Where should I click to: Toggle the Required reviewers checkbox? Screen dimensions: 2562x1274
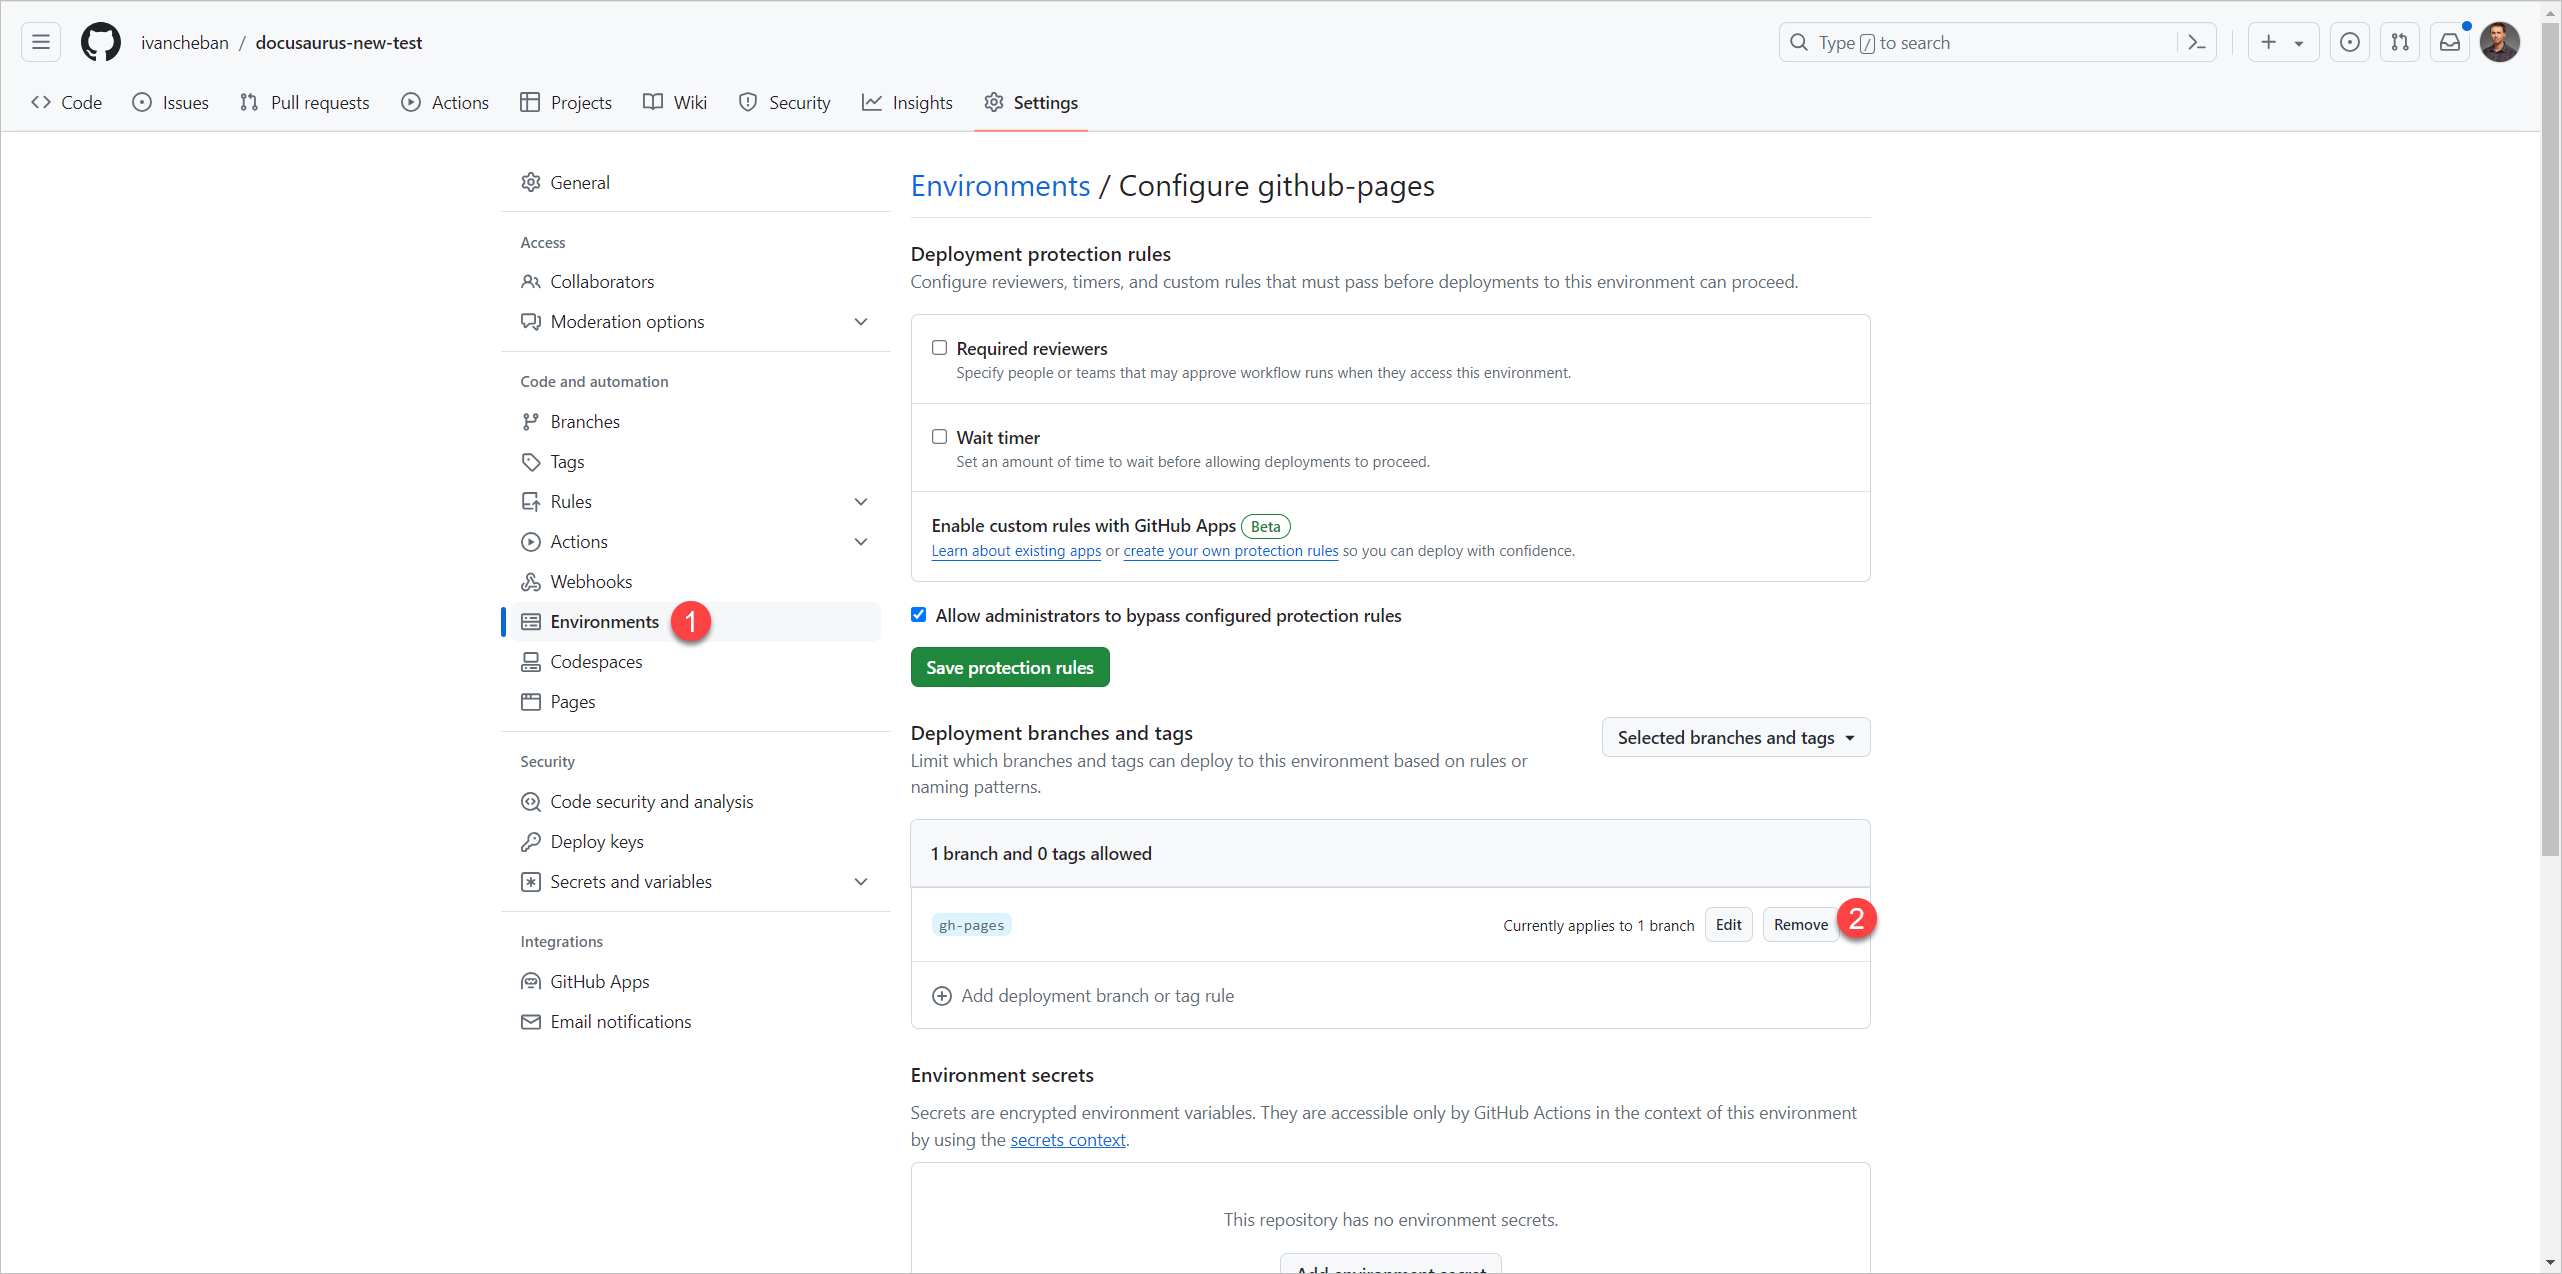tap(938, 348)
